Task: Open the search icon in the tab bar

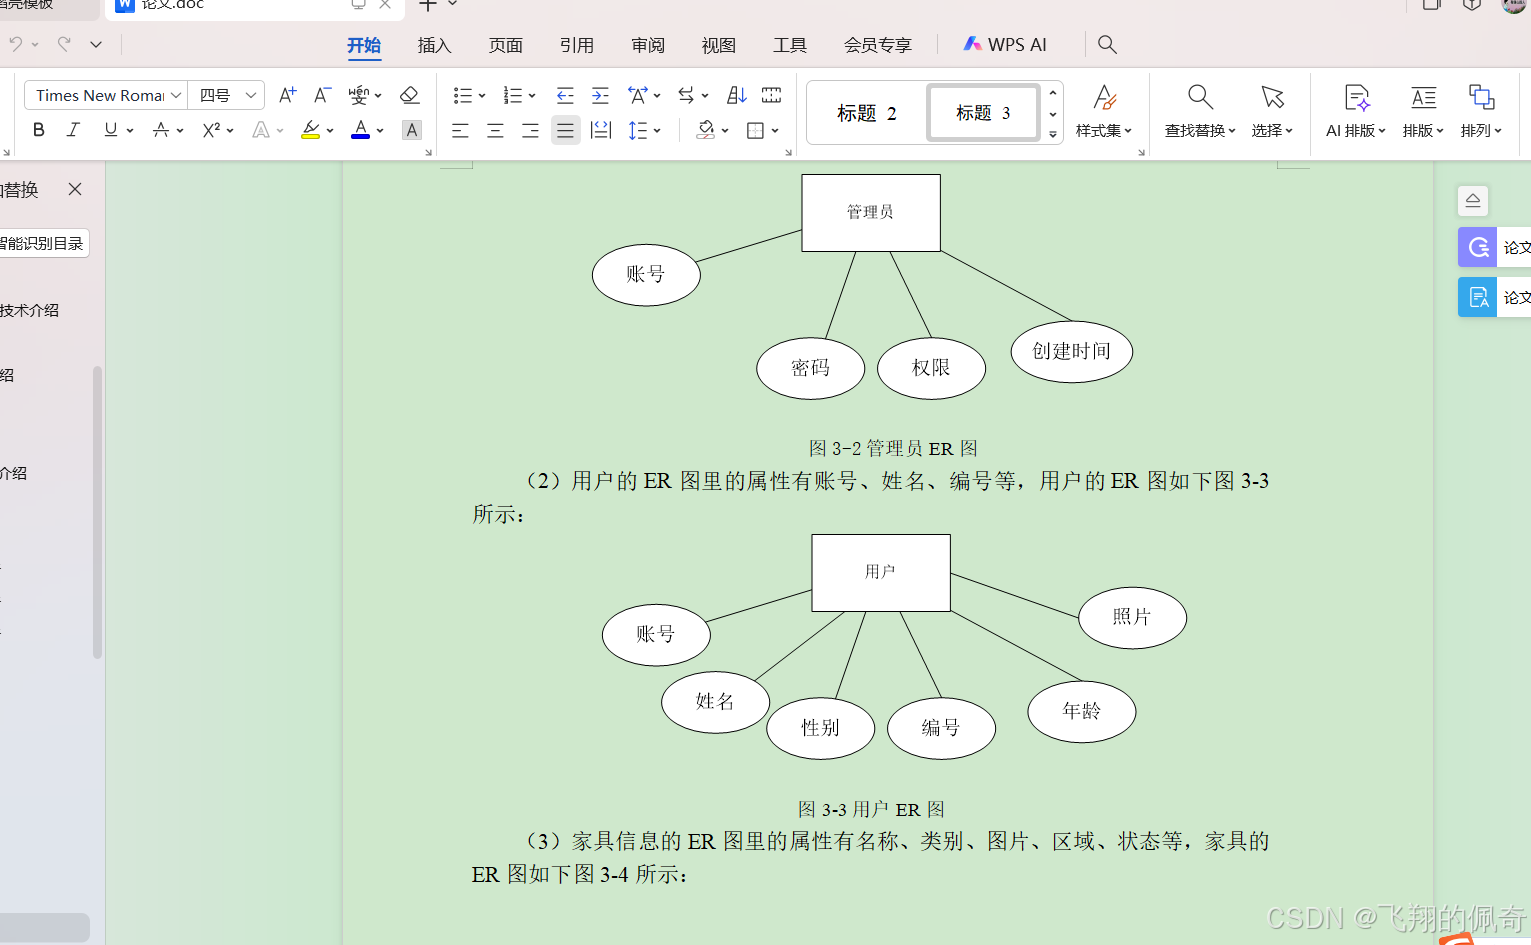Action: tap(1107, 44)
